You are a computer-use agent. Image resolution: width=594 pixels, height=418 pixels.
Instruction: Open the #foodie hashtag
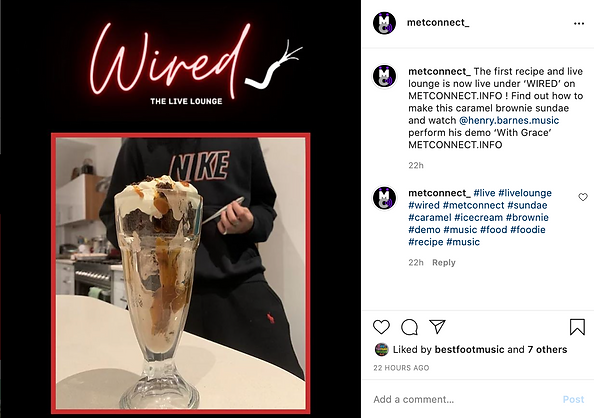tap(528, 230)
